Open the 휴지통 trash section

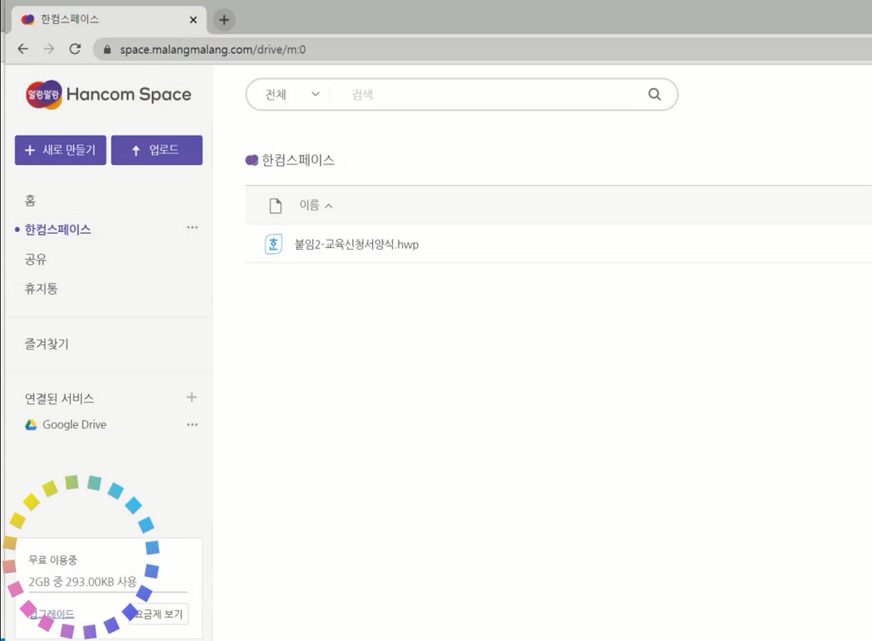(41, 289)
